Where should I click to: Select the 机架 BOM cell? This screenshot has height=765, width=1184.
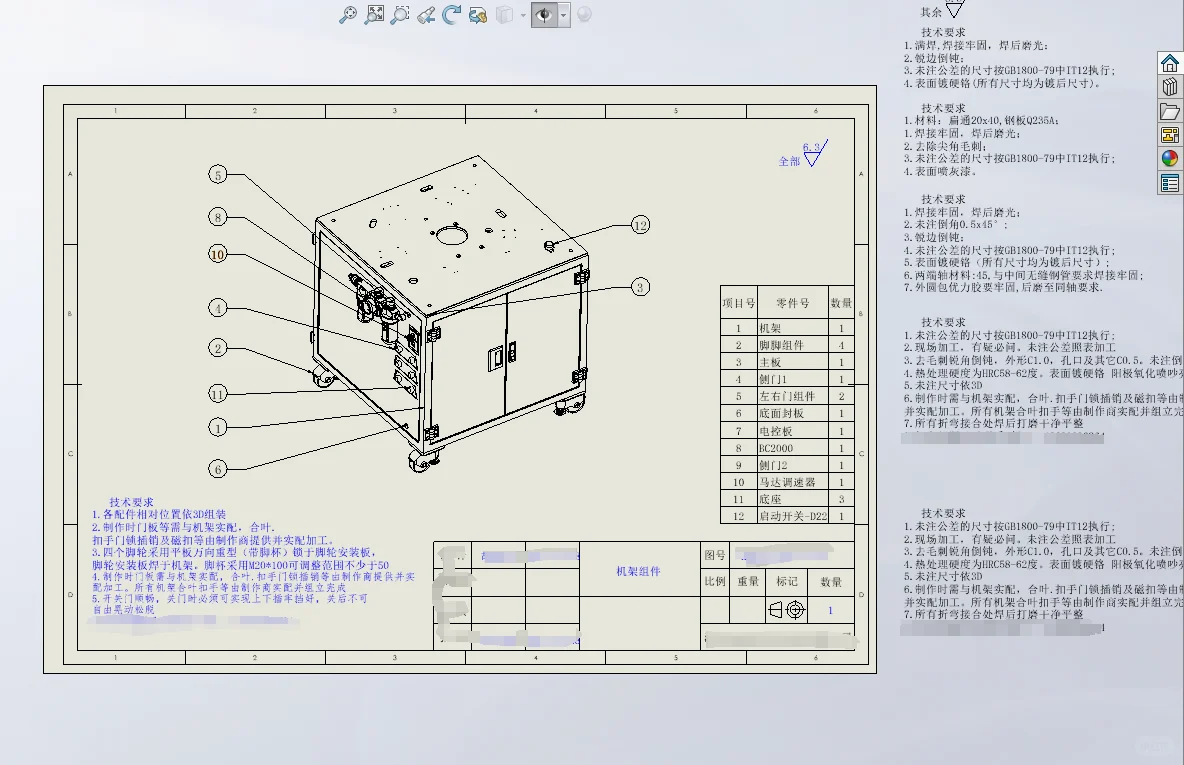click(793, 329)
